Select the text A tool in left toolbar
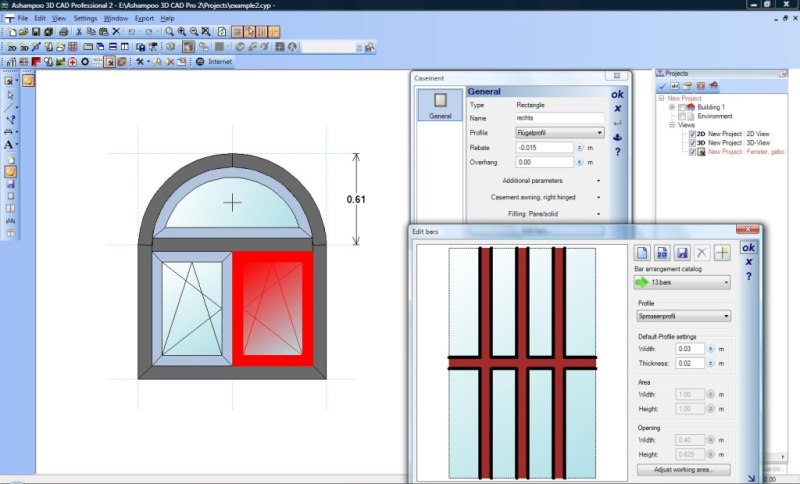The height and width of the screenshot is (484, 800). [x=9, y=145]
